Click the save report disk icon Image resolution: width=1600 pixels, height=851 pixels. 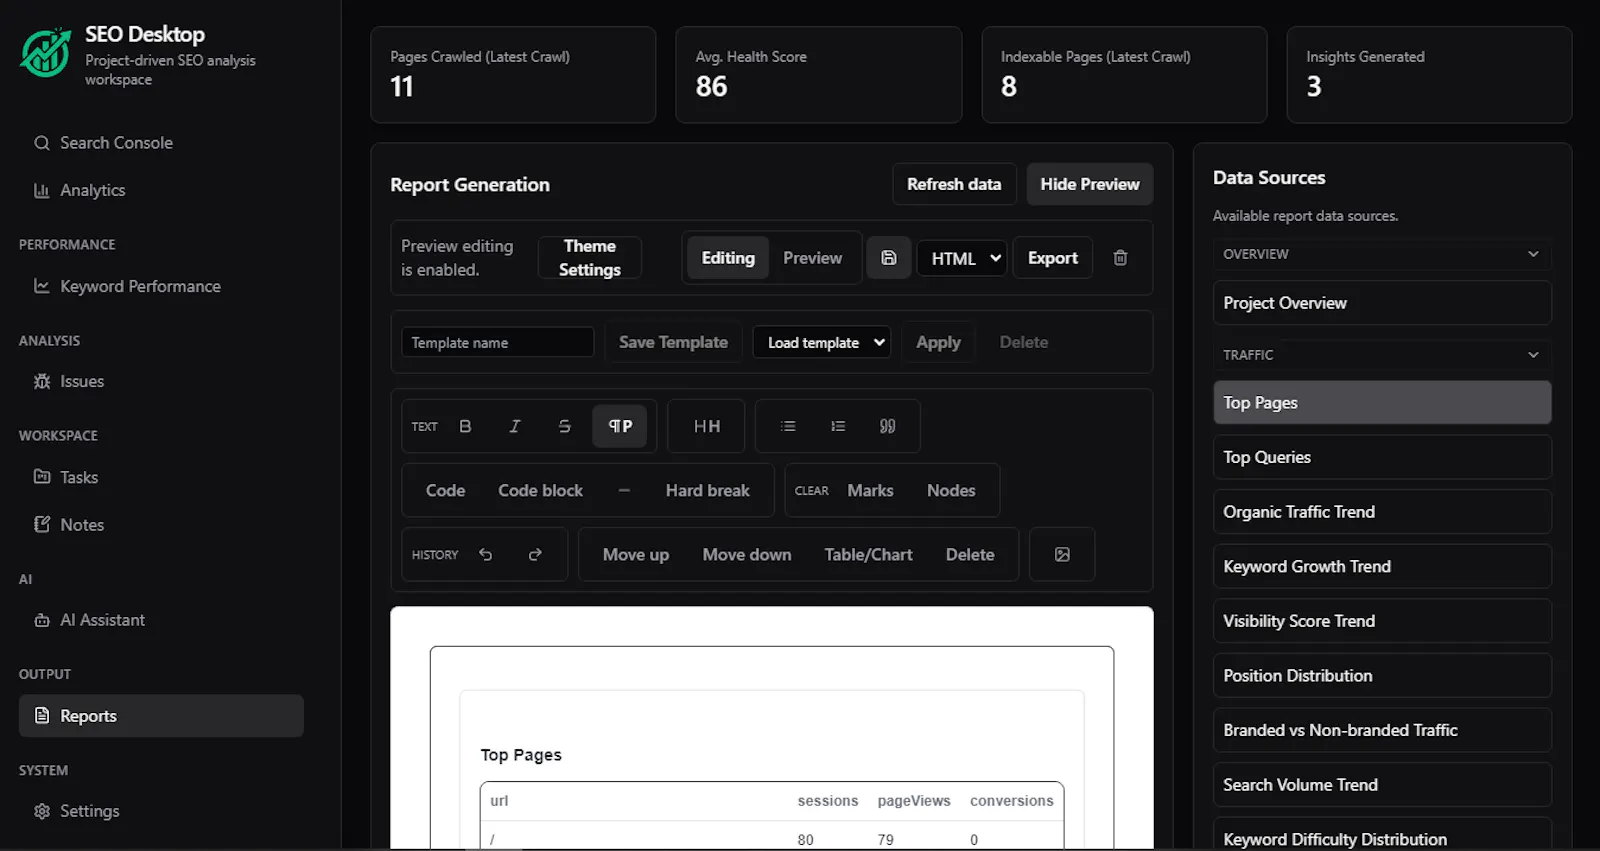888,258
